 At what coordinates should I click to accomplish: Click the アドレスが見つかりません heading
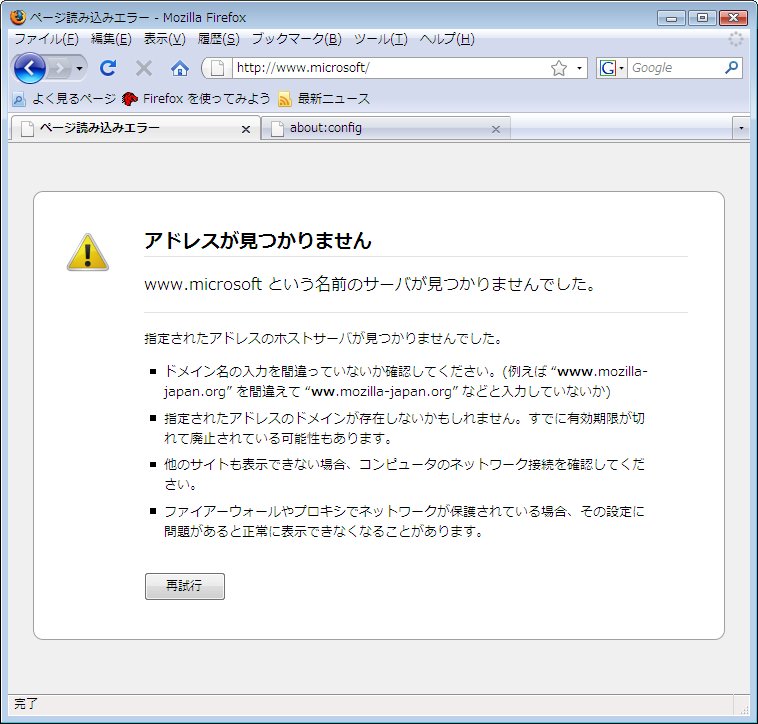(258, 240)
